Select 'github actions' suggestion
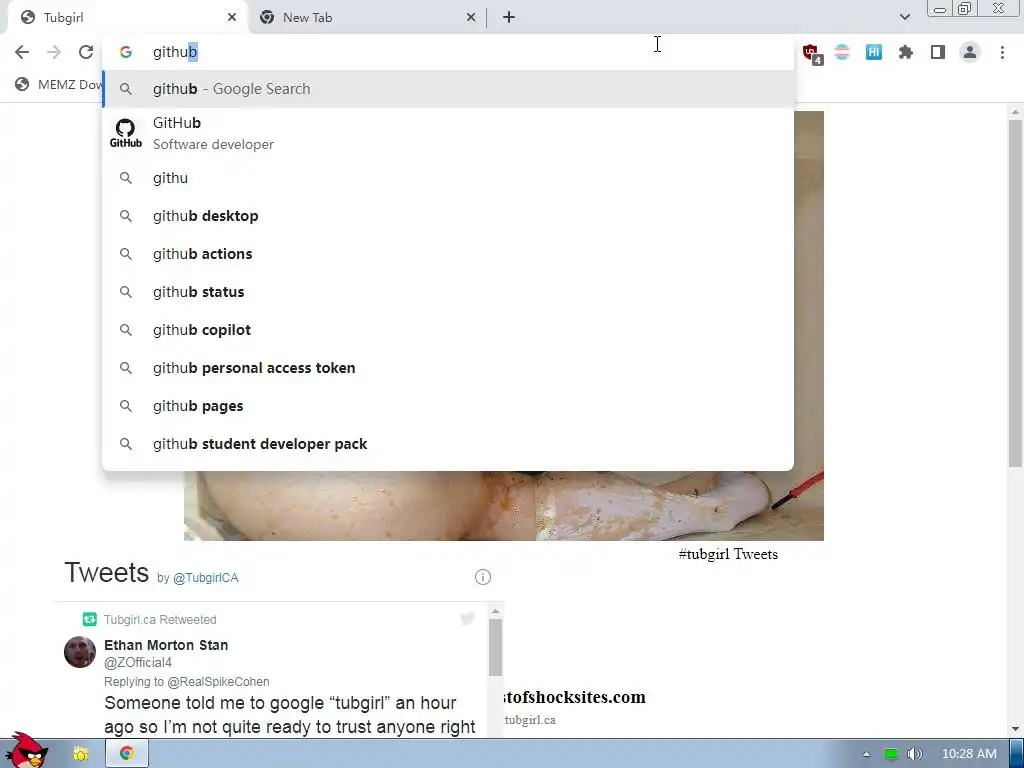The width and height of the screenshot is (1024, 768). coord(448,254)
